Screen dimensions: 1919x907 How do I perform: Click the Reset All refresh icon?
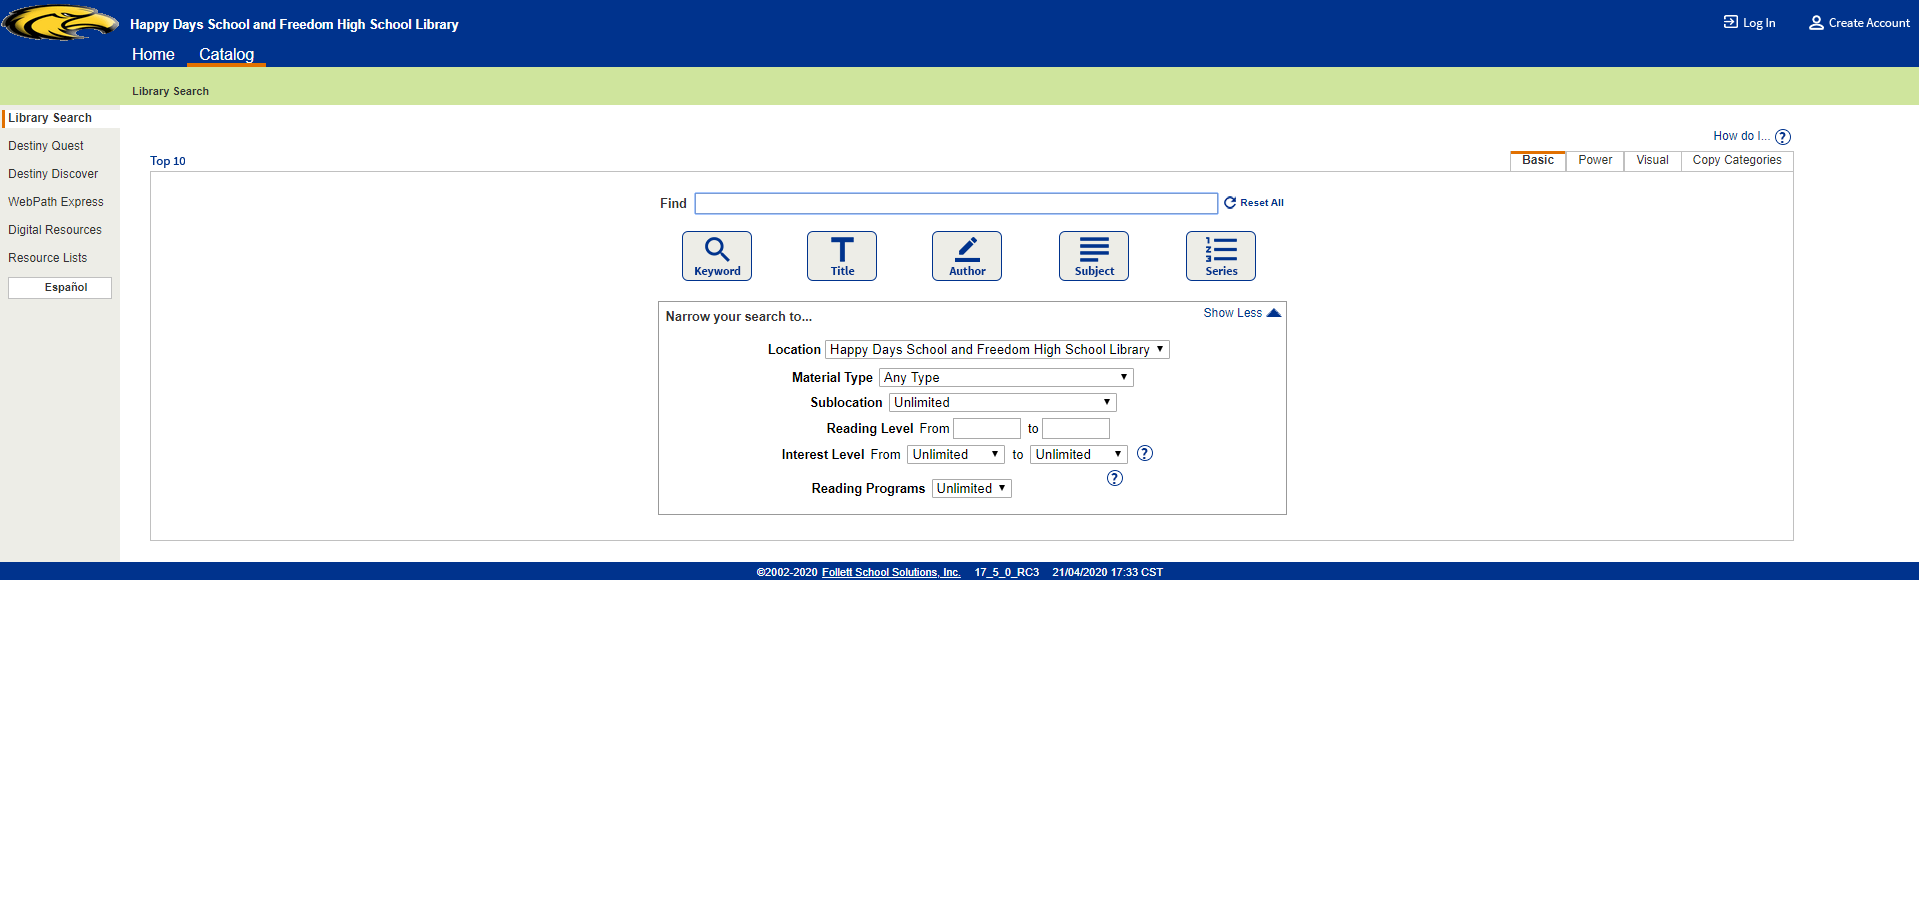[x=1230, y=203]
